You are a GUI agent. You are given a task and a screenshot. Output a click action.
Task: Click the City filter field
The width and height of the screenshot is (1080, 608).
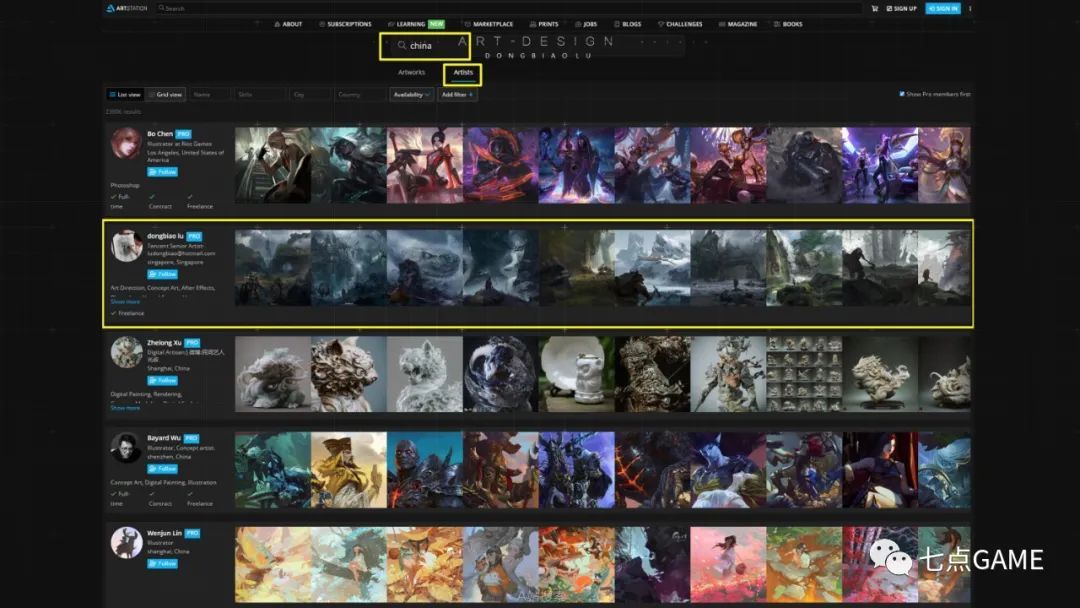click(311, 94)
